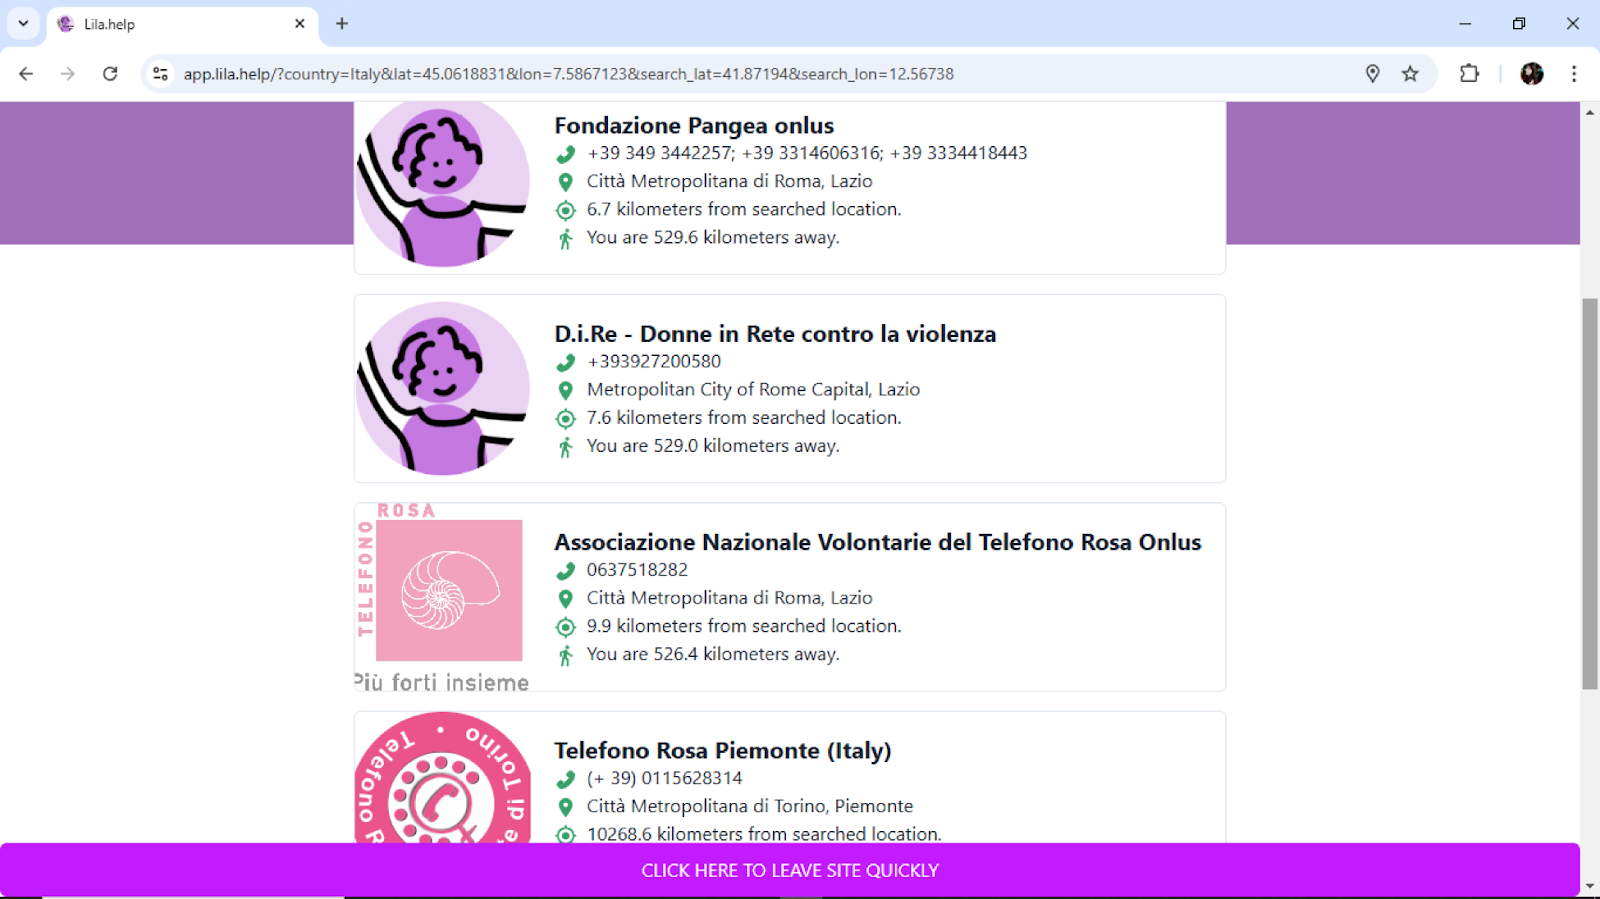Click scrollbar down arrow
This screenshot has width=1600, height=899.
(x=1590, y=886)
